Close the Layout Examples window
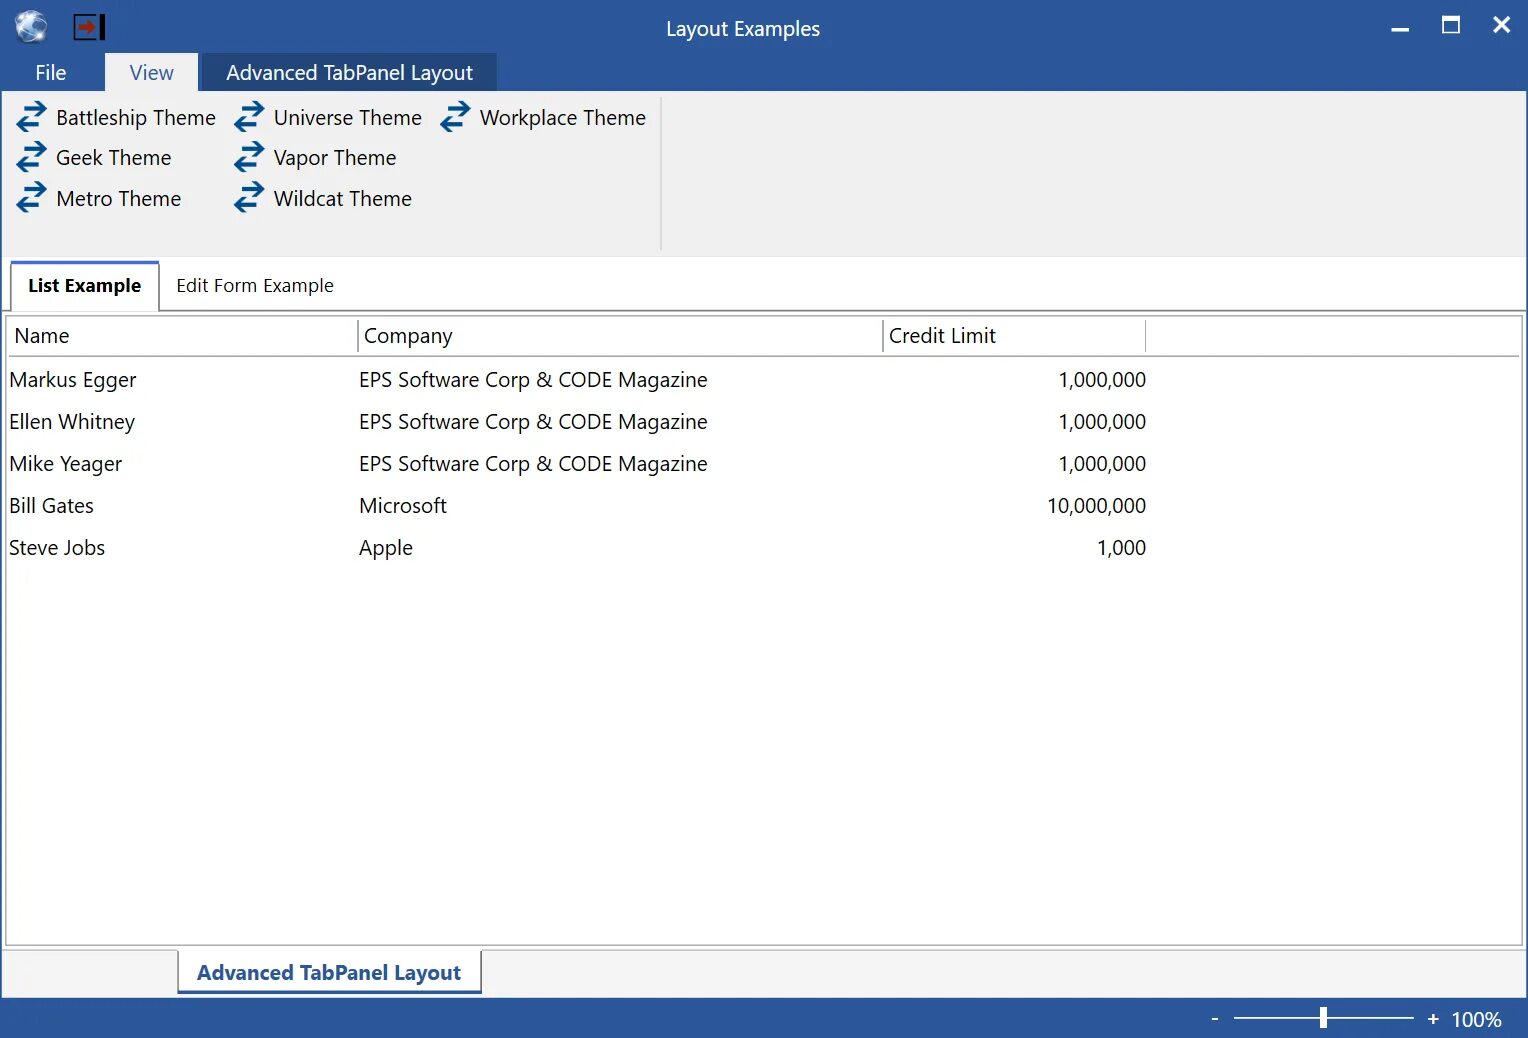 (1501, 26)
